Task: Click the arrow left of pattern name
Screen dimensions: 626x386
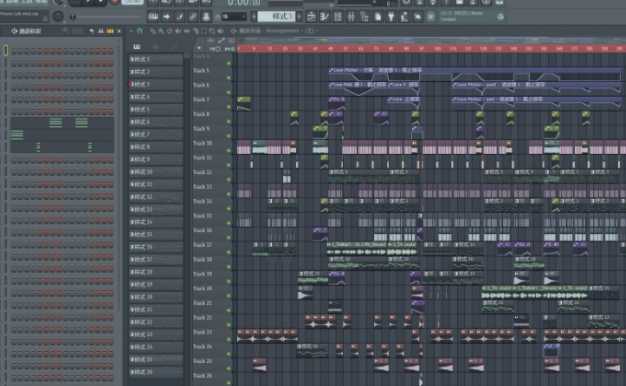Action: pyautogui.click(x=254, y=17)
